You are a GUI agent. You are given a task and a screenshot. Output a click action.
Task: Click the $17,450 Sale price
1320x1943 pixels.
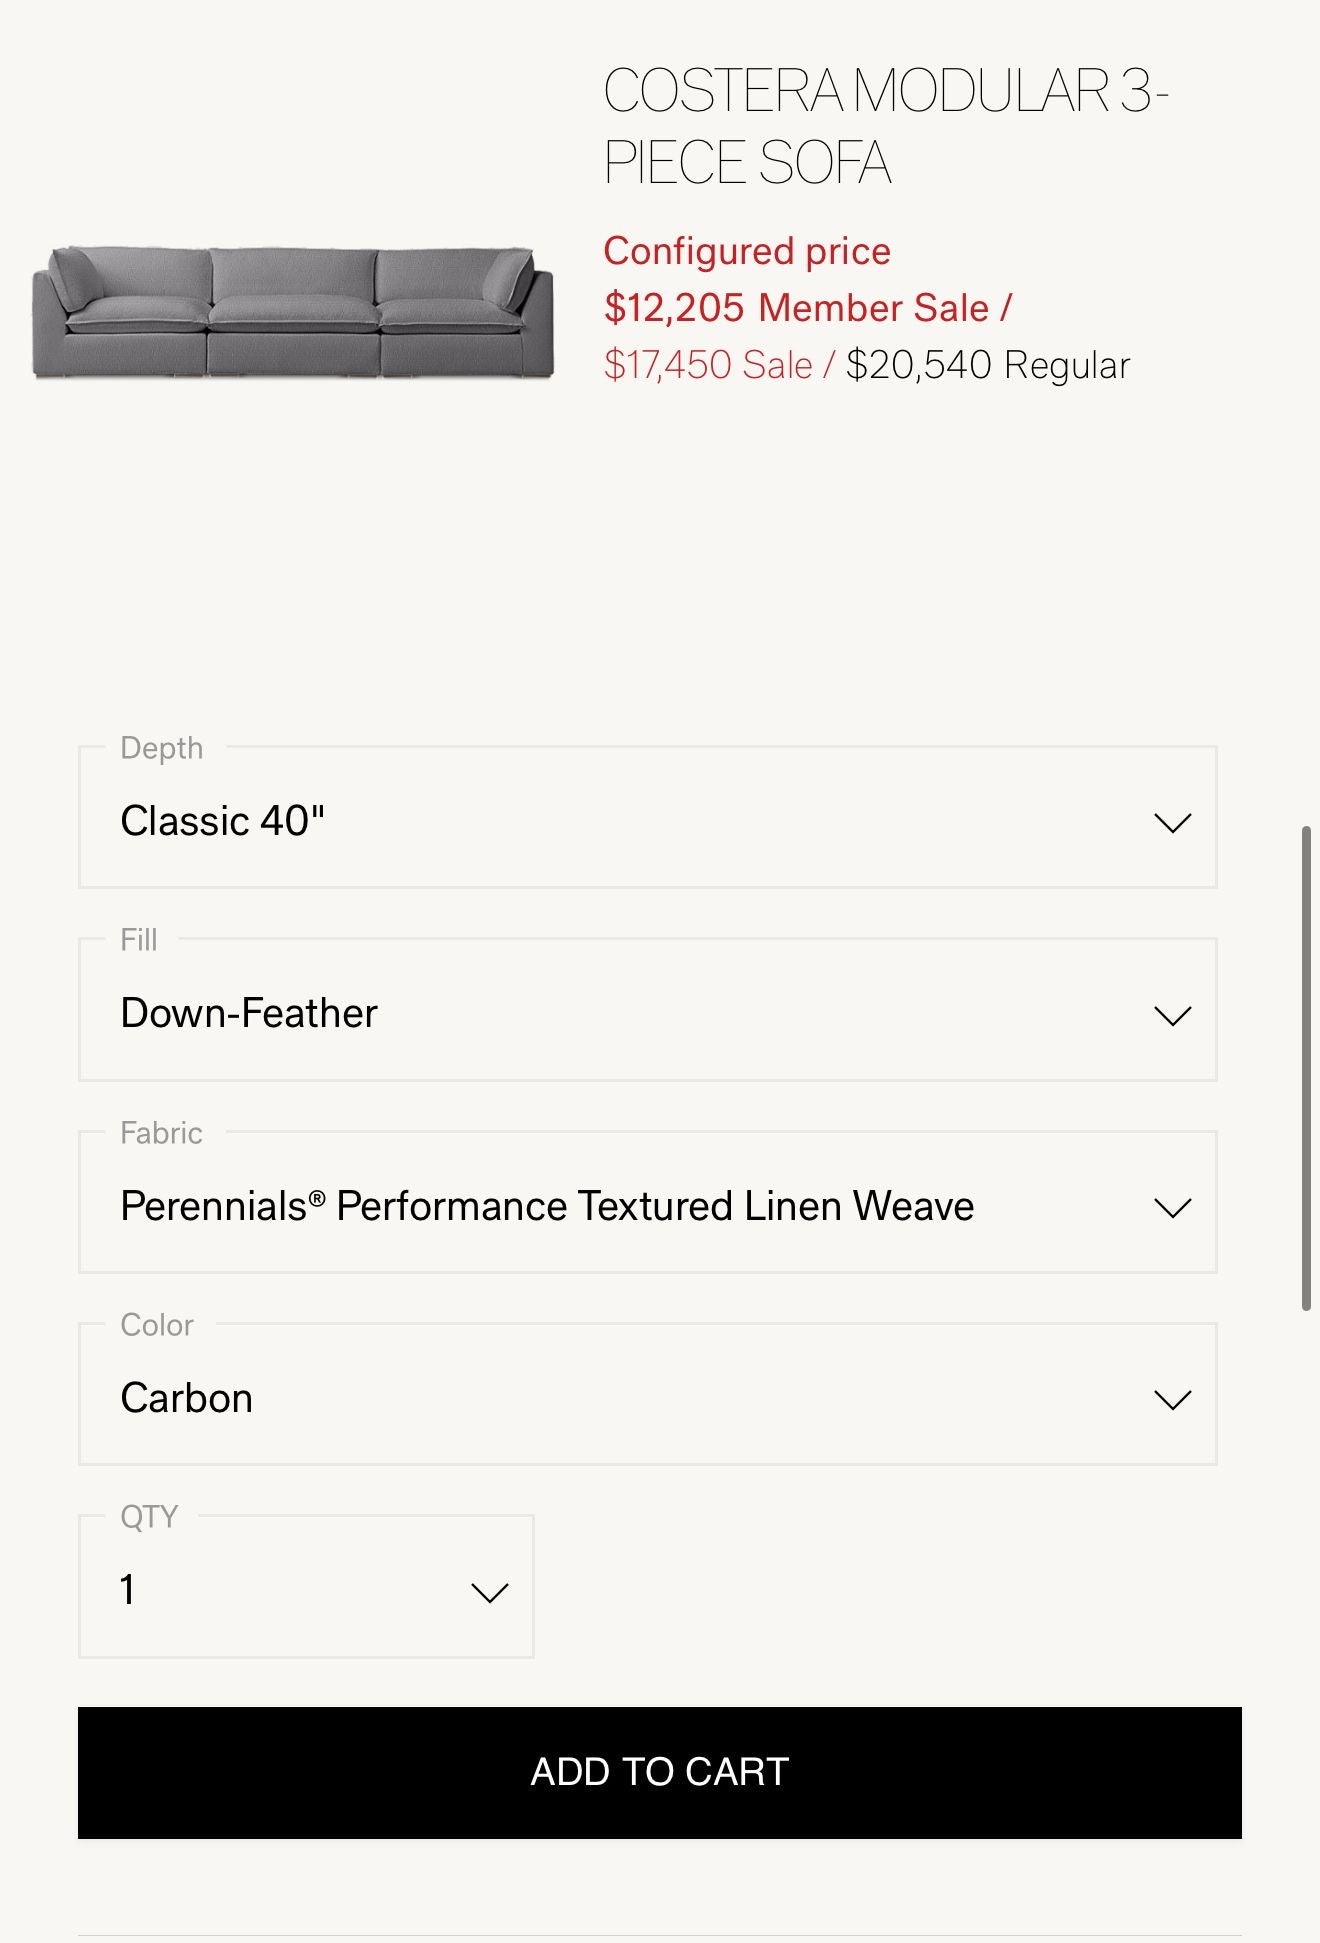708,365
